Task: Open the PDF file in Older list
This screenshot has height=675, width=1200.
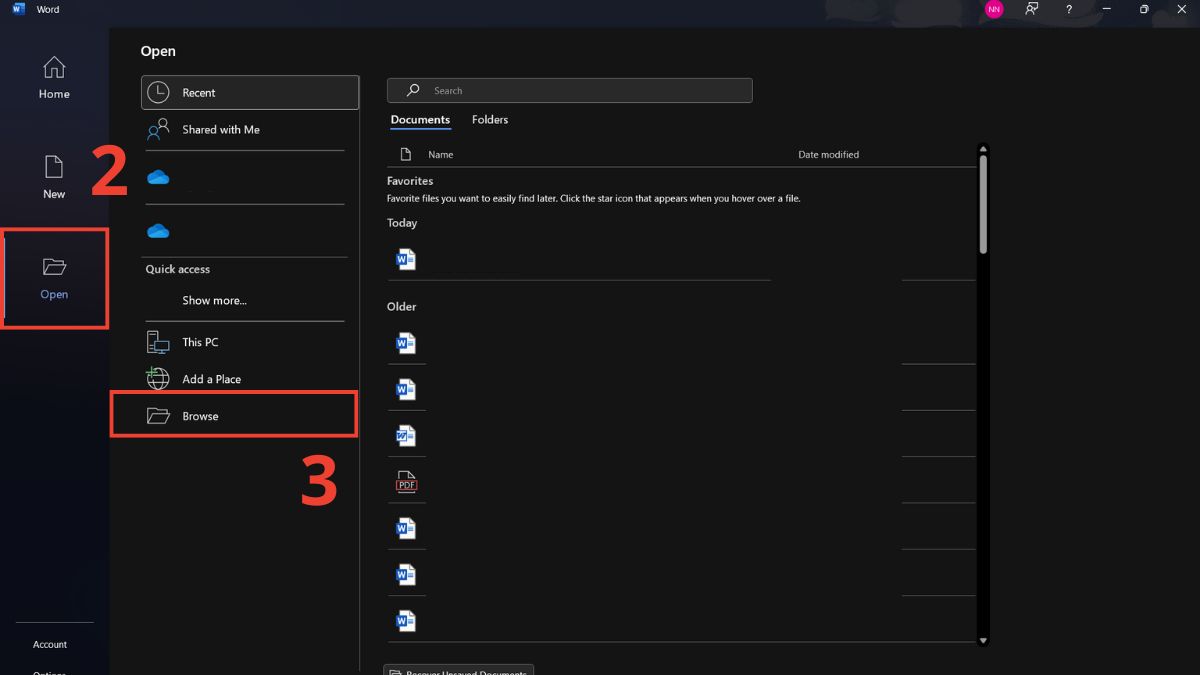Action: click(x=406, y=482)
